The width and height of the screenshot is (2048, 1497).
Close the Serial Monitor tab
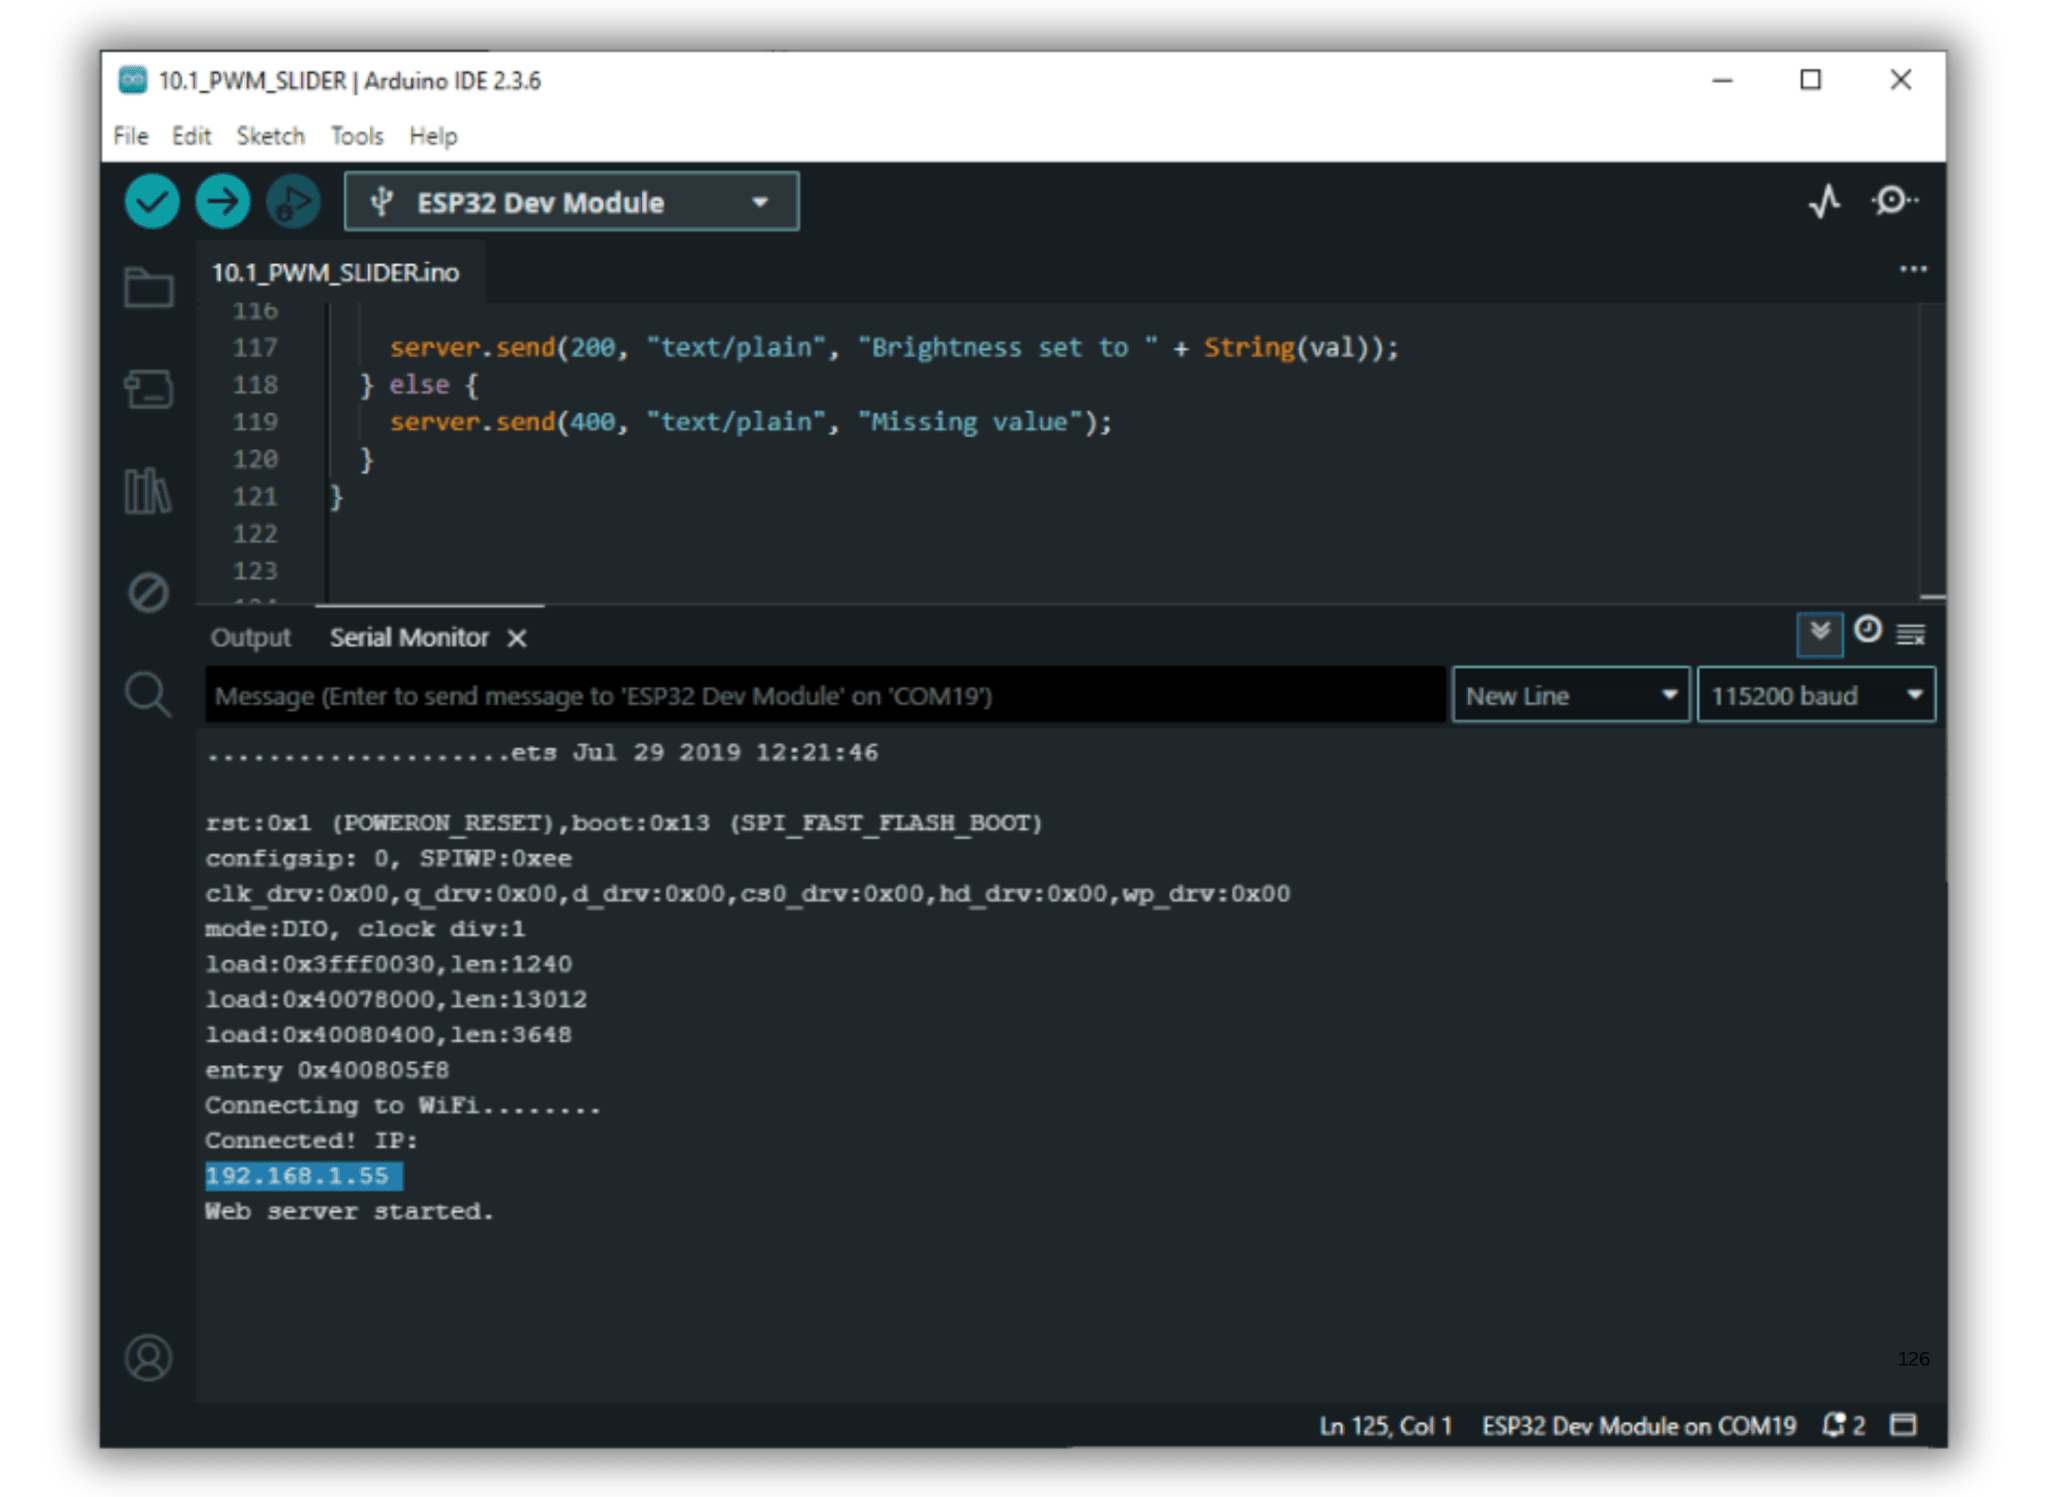tap(517, 638)
